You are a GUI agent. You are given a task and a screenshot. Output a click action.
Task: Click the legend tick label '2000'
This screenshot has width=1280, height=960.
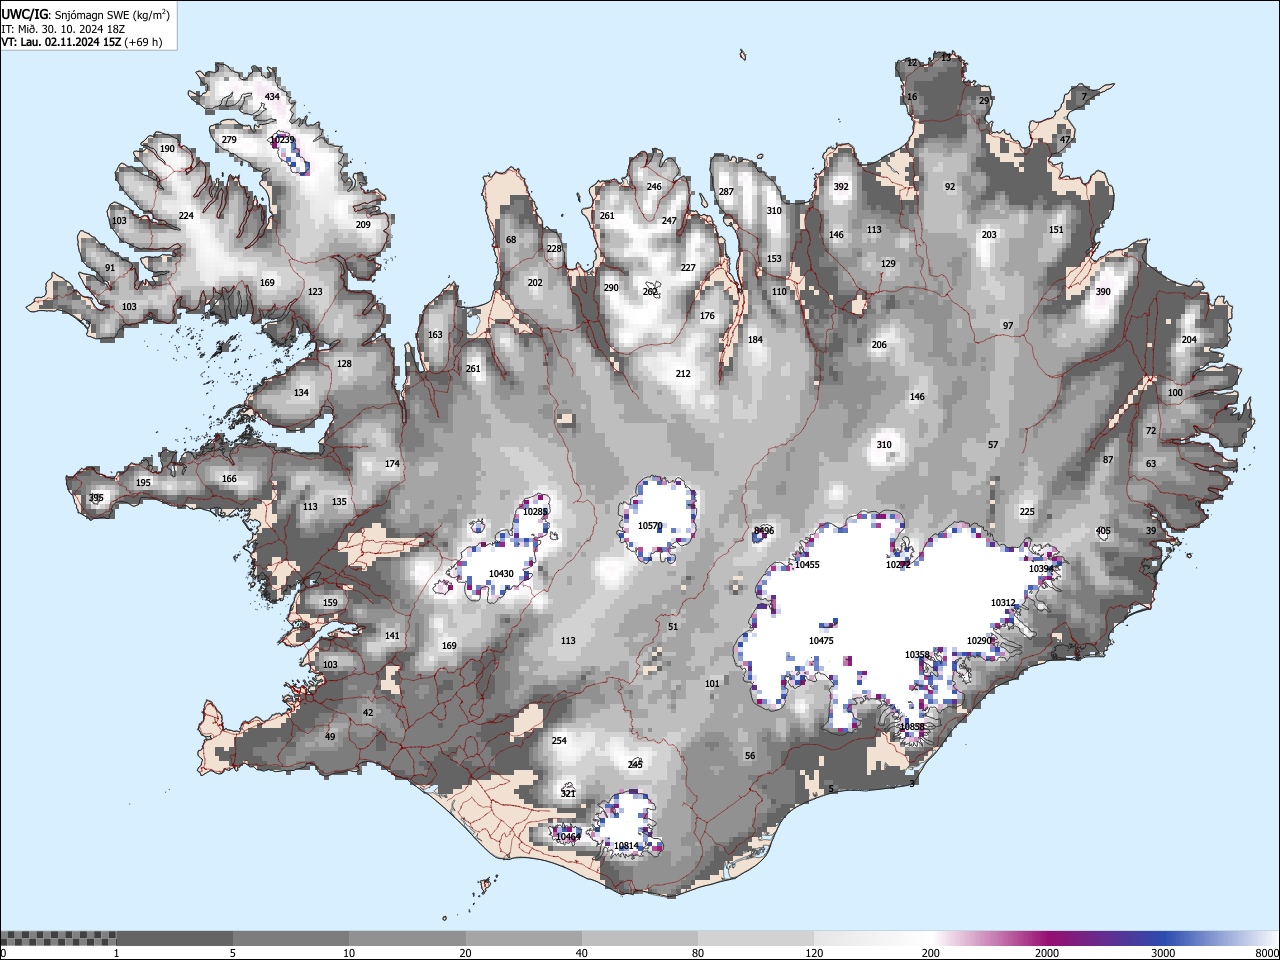click(x=1047, y=953)
